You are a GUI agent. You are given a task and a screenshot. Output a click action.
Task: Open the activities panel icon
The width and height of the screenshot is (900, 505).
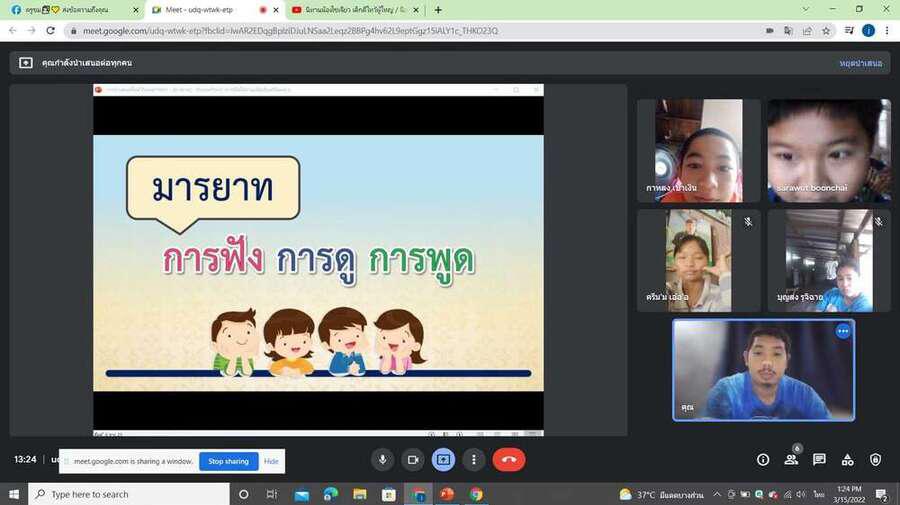point(847,459)
